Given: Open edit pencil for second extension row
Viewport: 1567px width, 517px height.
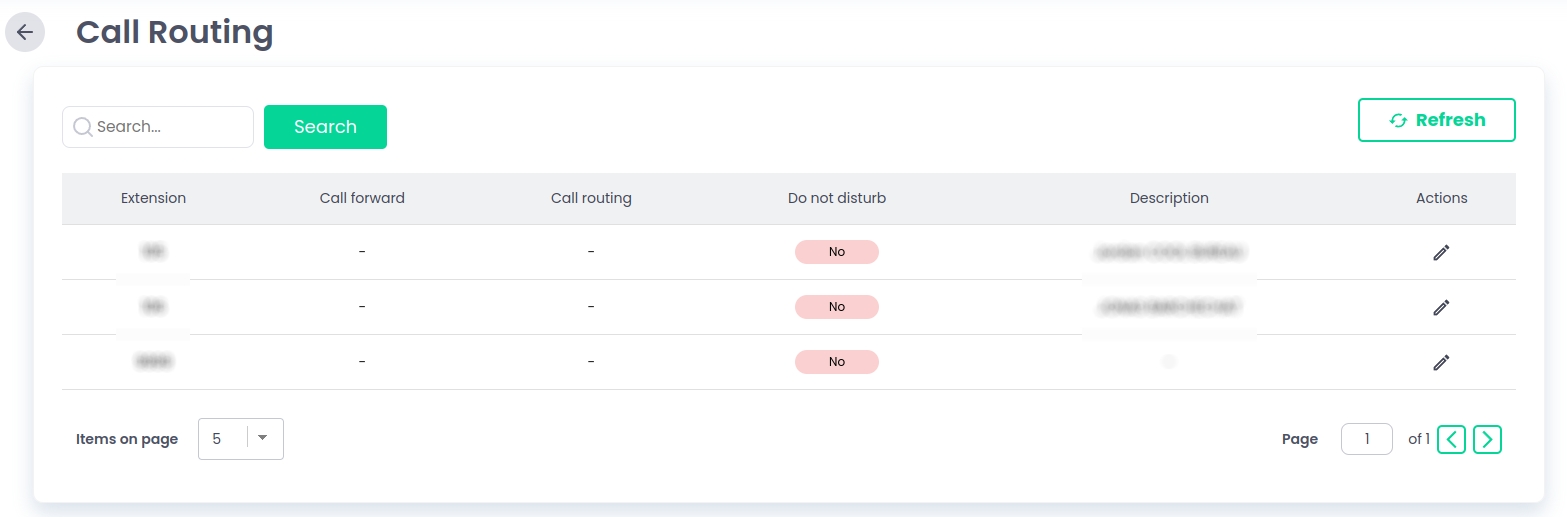Looking at the screenshot, I should pyautogui.click(x=1441, y=308).
